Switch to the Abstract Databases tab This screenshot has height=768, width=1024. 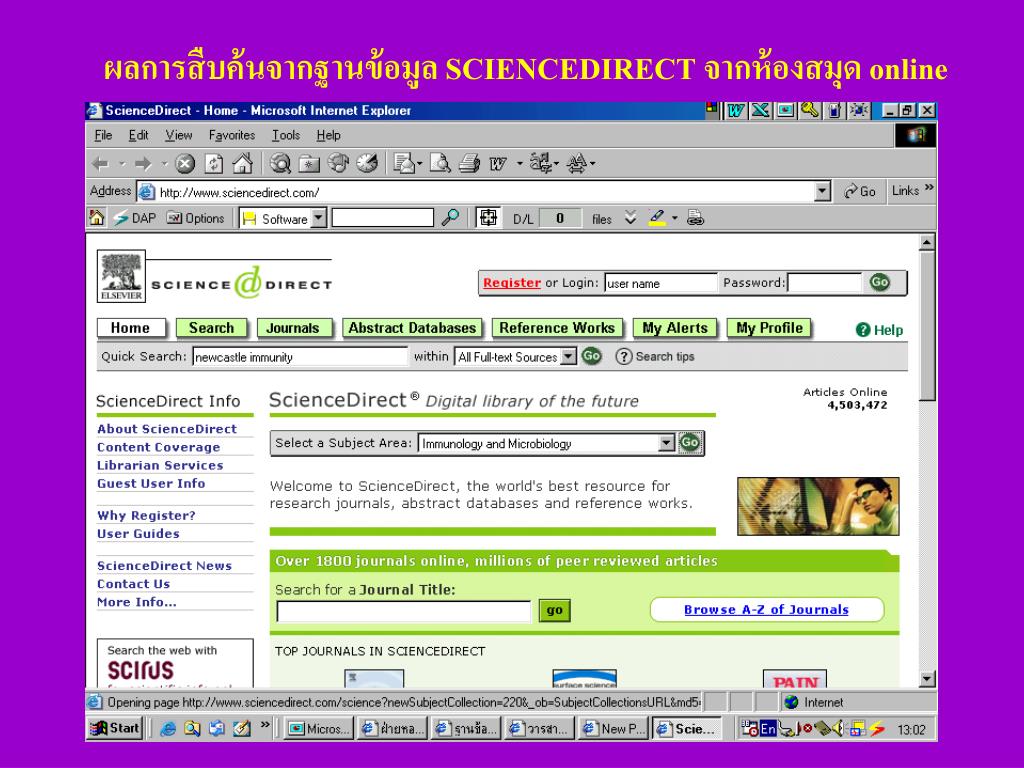(x=412, y=328)
